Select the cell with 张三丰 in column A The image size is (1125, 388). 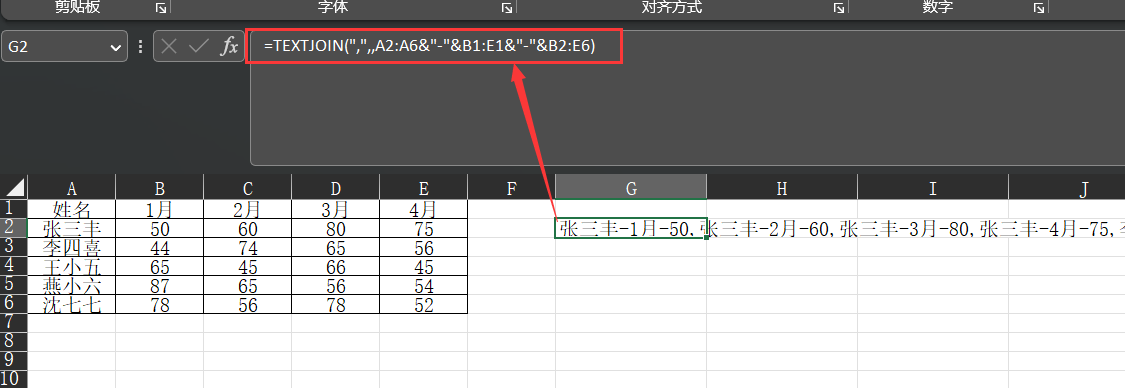tap(72, 228)
